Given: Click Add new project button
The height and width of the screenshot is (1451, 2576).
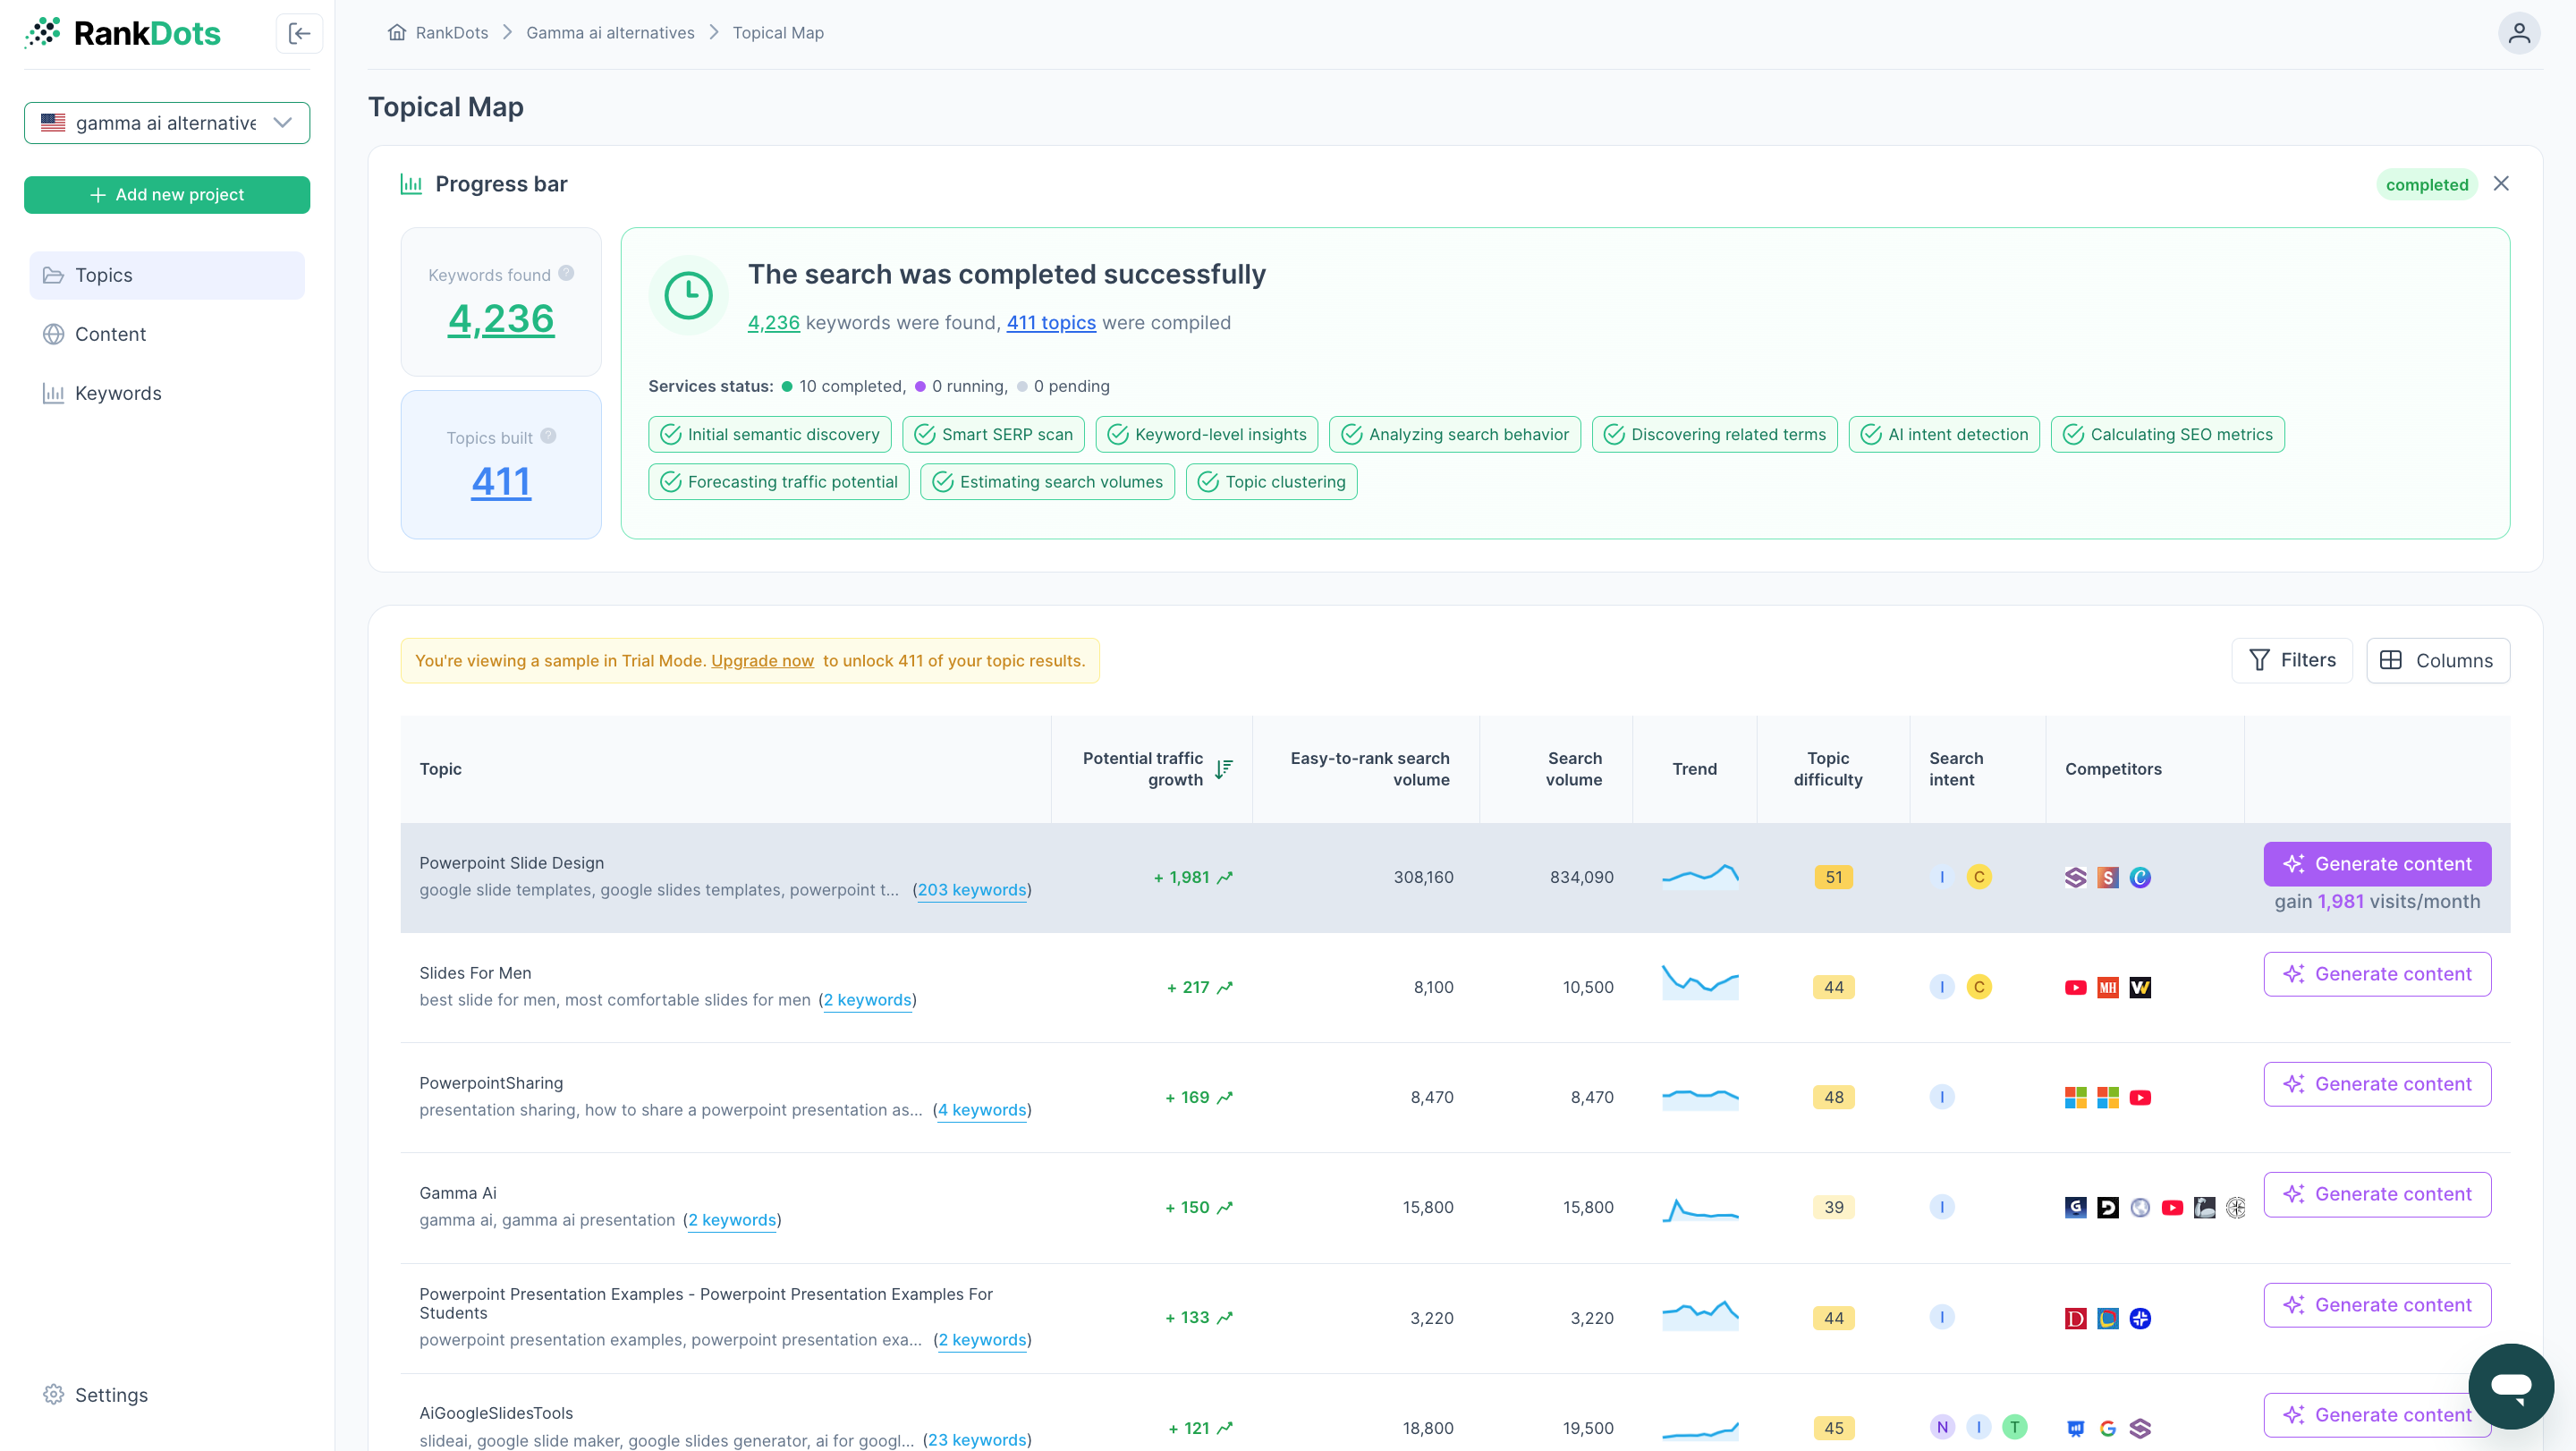Looking at the screenshot, I should point(167,194).
